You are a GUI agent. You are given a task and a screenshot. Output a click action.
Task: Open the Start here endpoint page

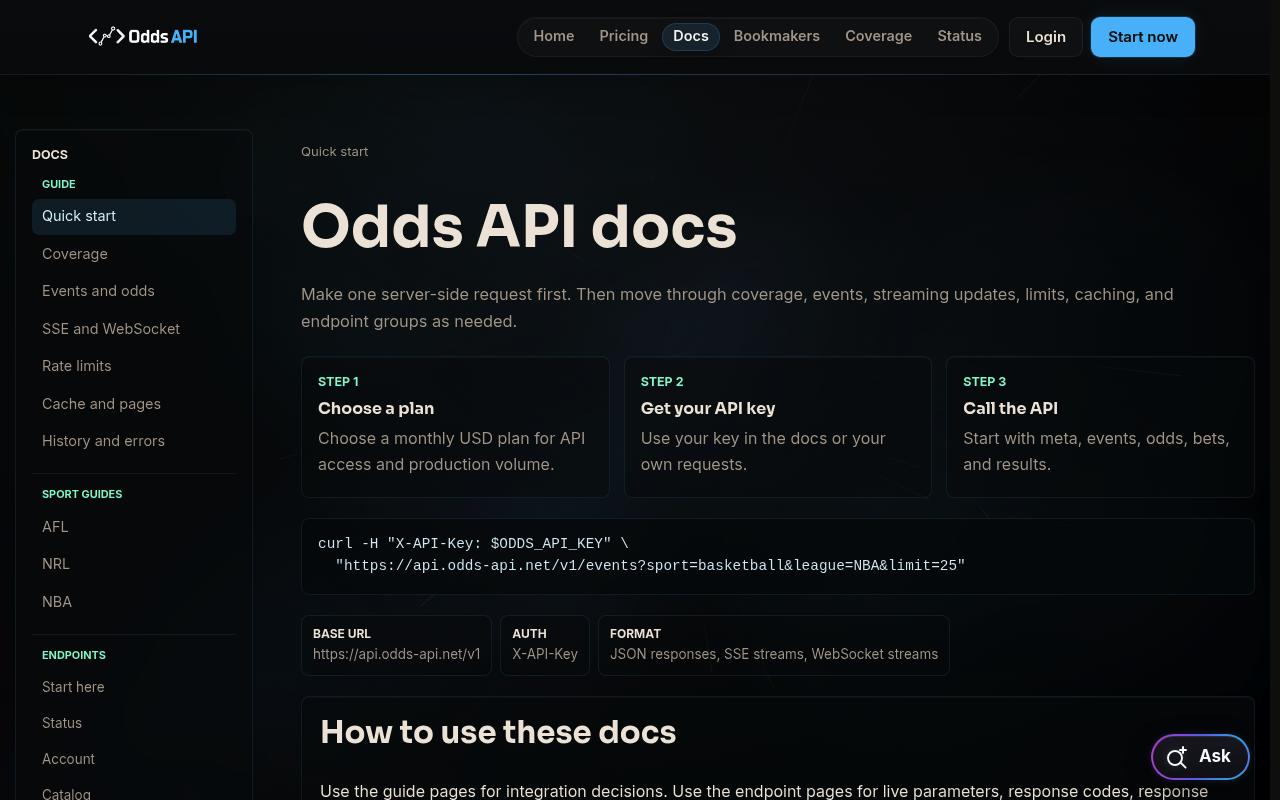click(134, 687)
